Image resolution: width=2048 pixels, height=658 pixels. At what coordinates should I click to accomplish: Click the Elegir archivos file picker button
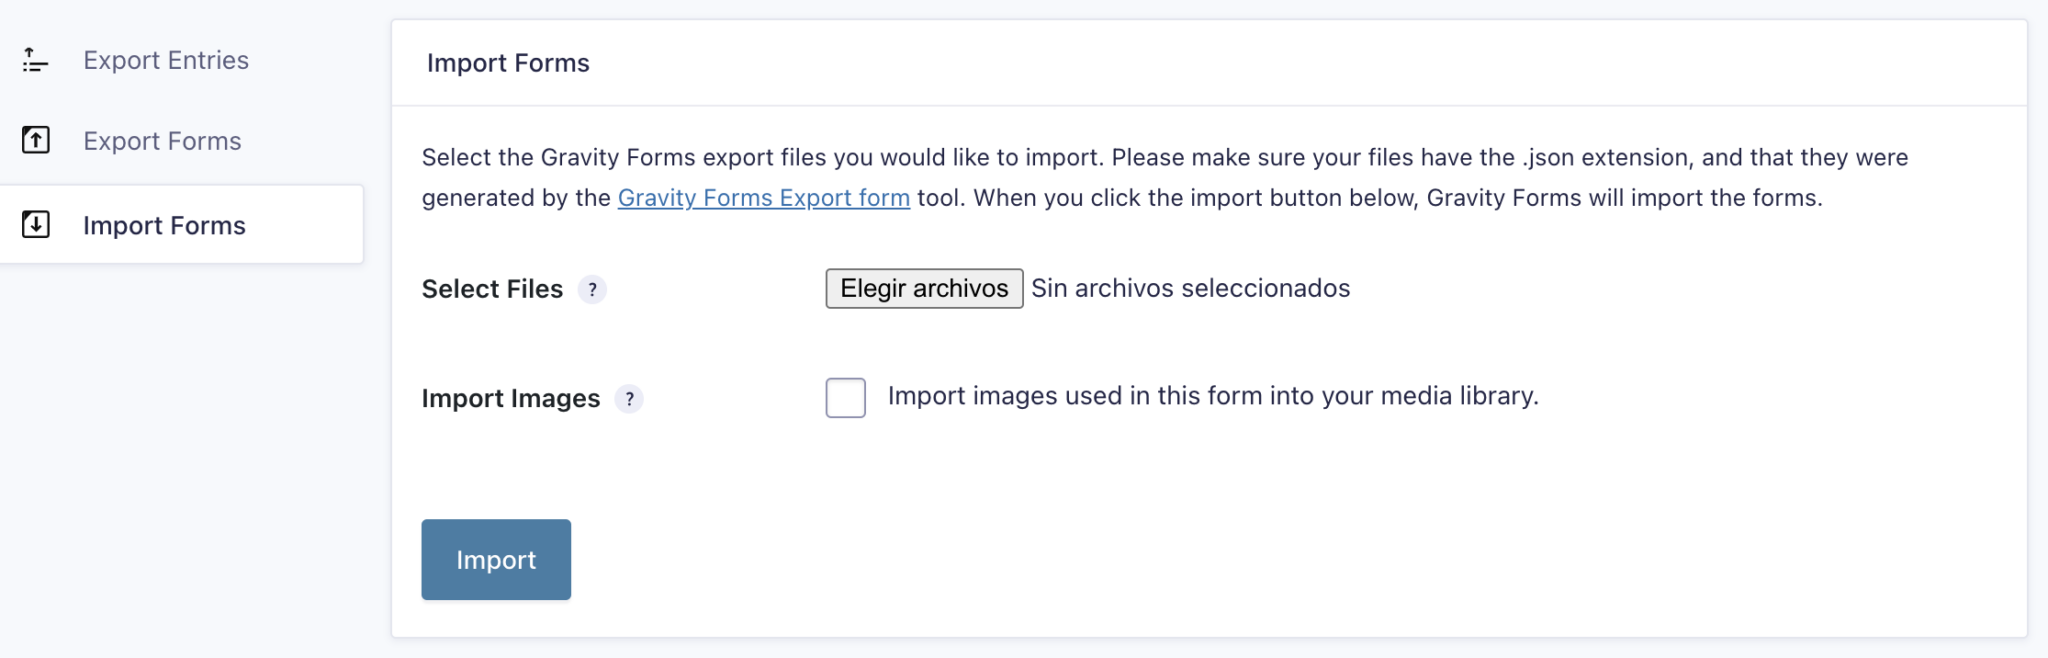(923, 288)
